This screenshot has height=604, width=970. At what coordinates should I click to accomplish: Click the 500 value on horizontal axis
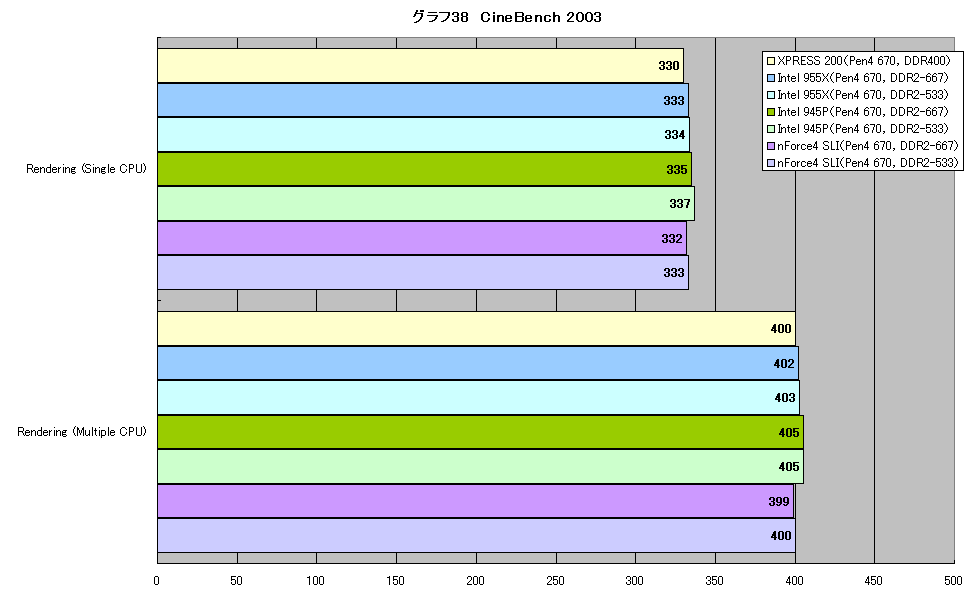[x=953, y=580]
